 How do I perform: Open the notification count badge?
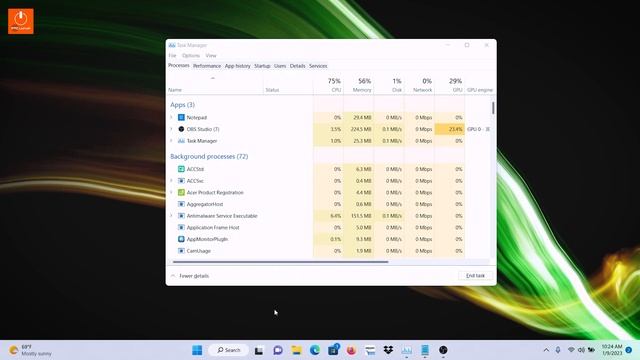coord(629,350)
